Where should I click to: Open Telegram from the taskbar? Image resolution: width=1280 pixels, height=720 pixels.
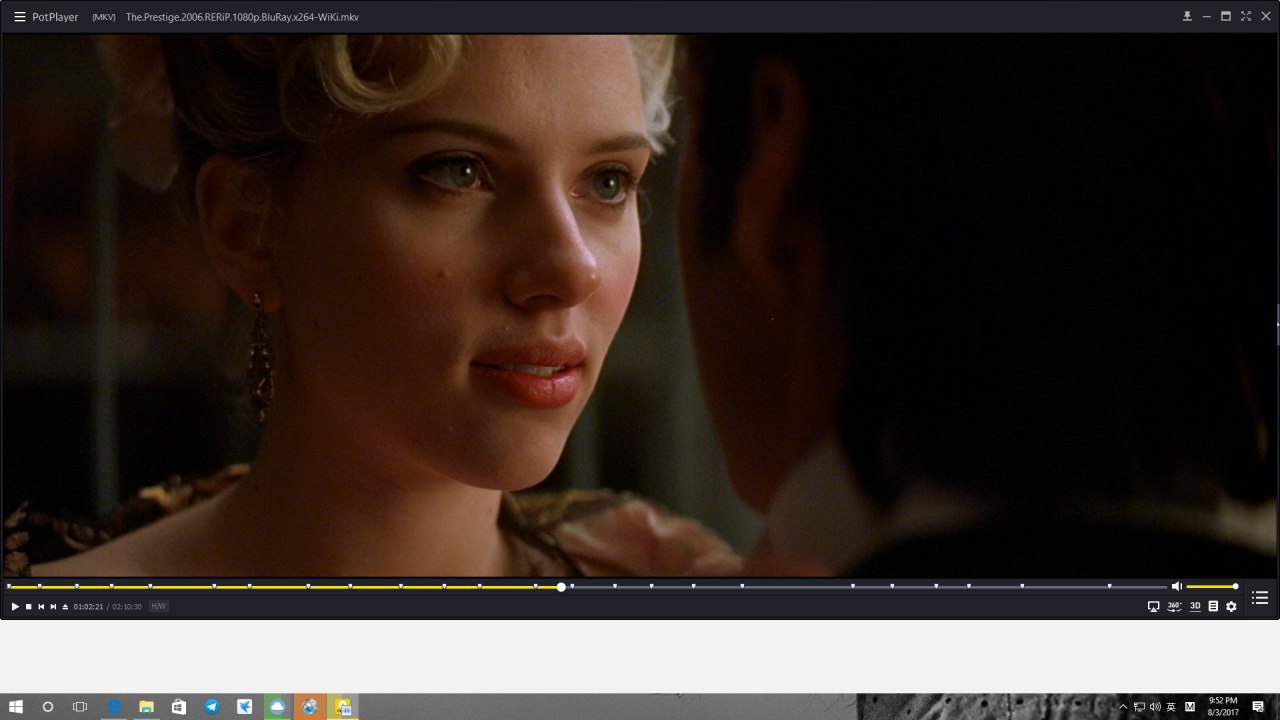point(212,707)
